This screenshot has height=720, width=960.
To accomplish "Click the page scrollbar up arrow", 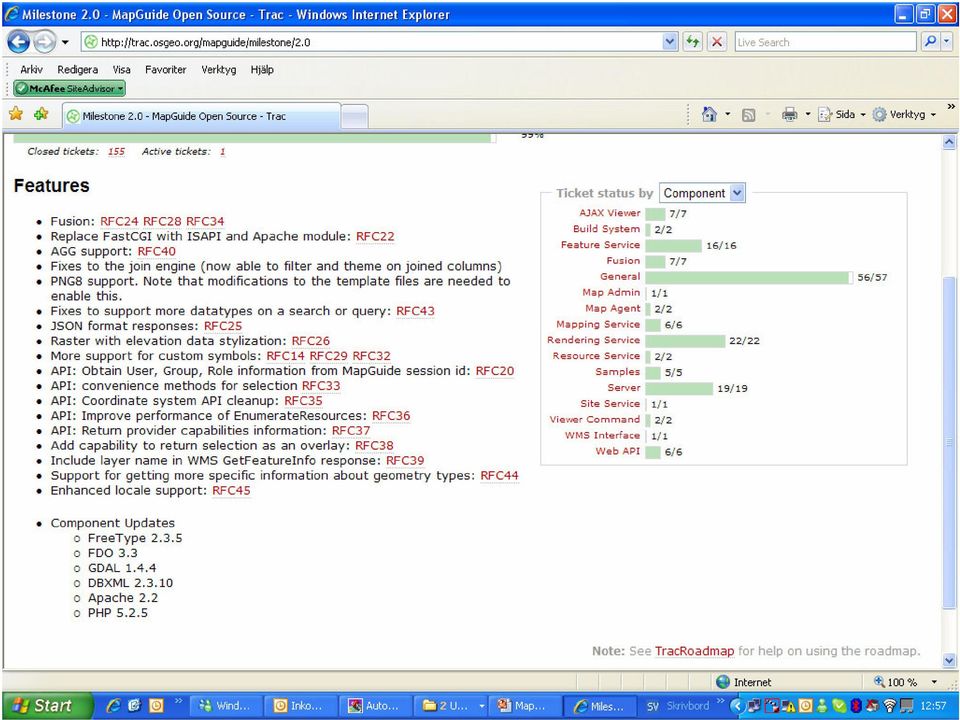I will pyautogui.click(x=949, y=142).
